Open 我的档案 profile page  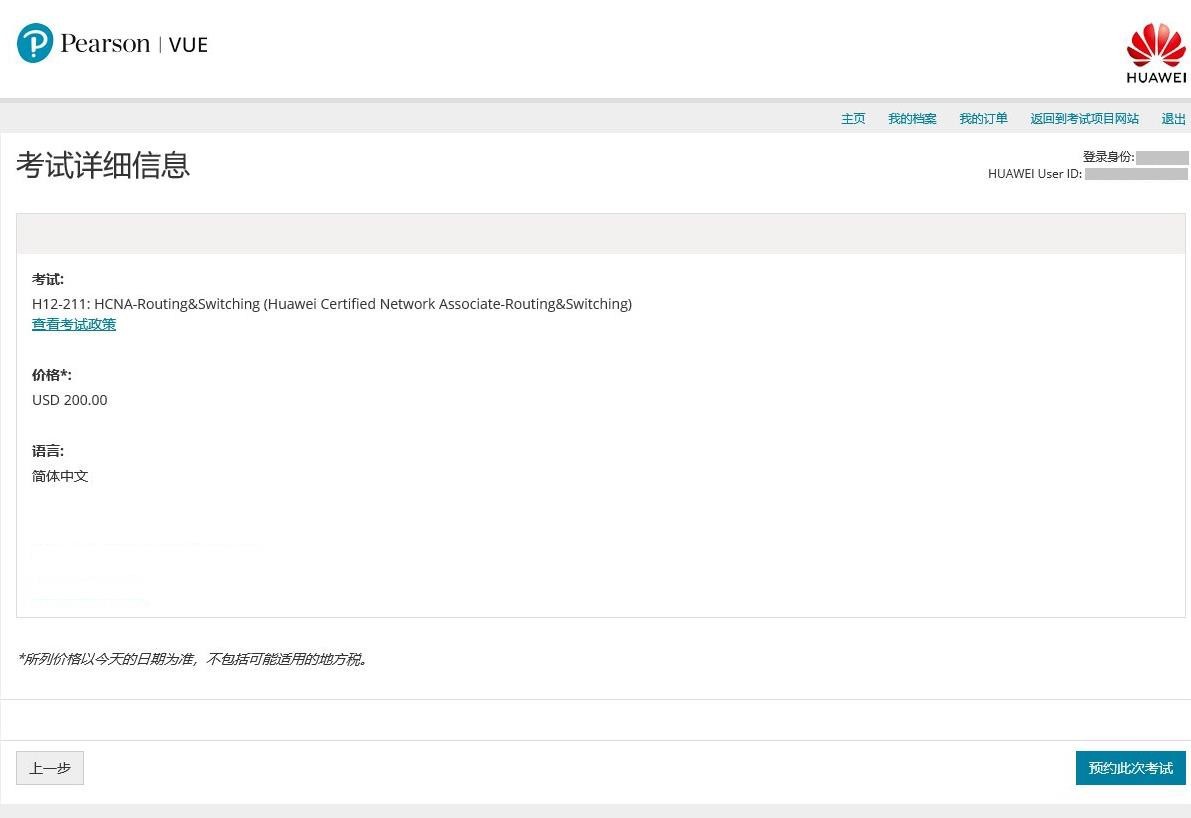(912, 118)
